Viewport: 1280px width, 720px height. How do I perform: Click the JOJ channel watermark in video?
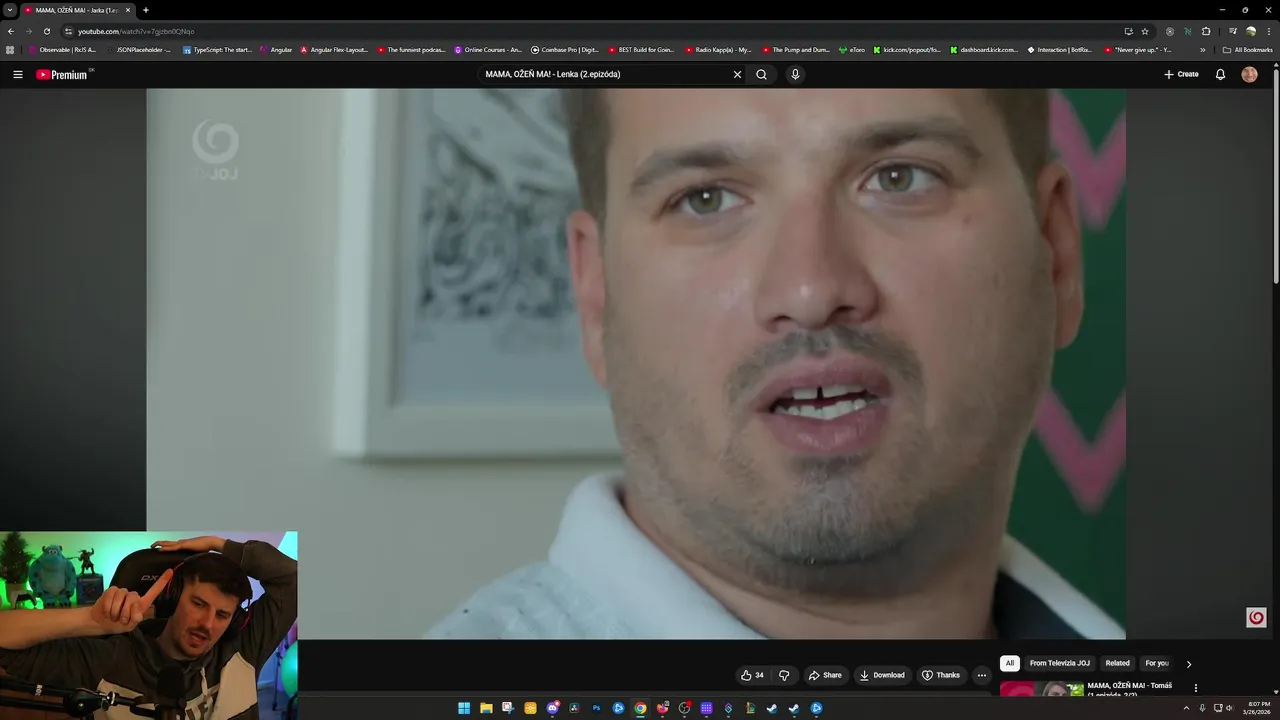[1257, 617]
